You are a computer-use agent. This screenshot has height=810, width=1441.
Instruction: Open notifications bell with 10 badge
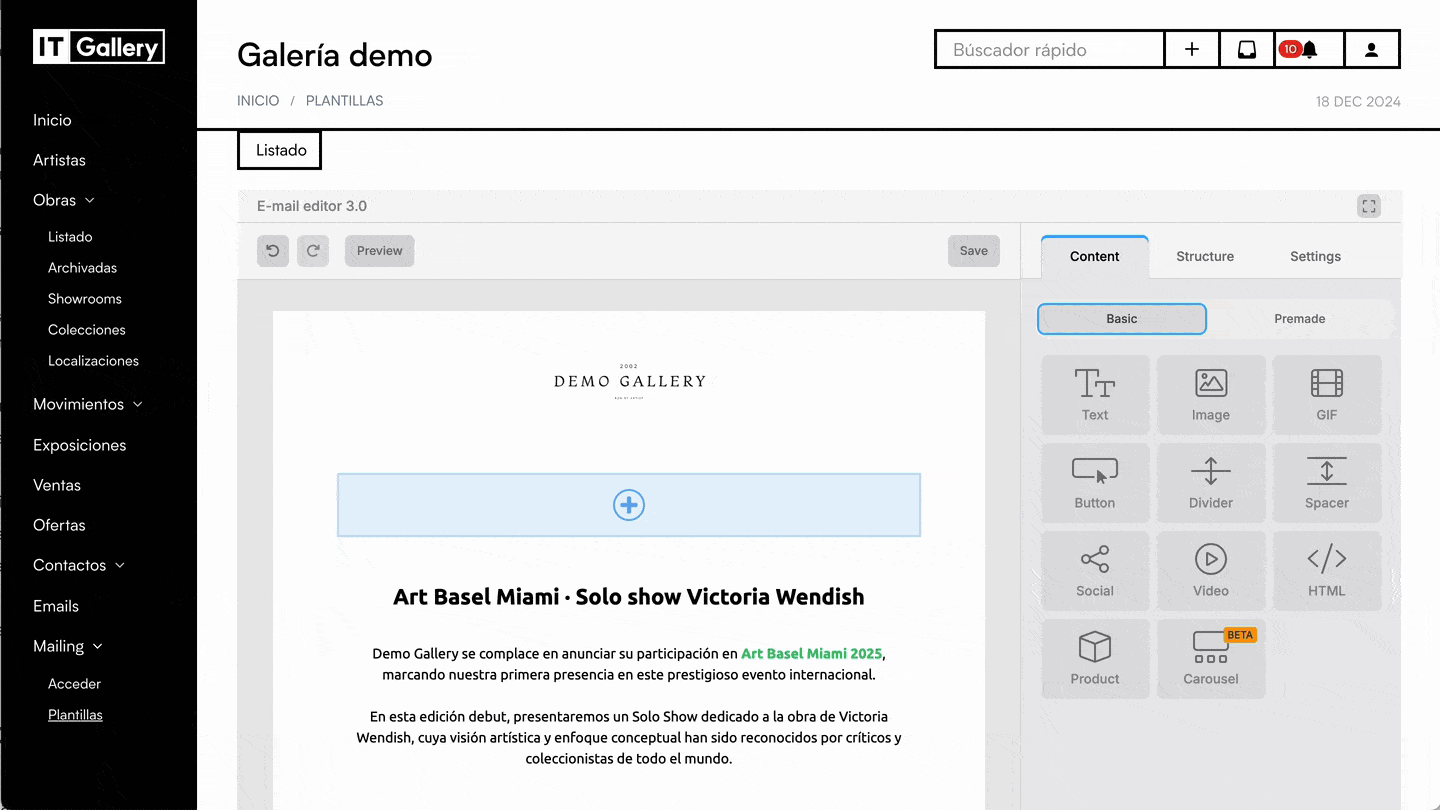click(x=1309, y=50)
